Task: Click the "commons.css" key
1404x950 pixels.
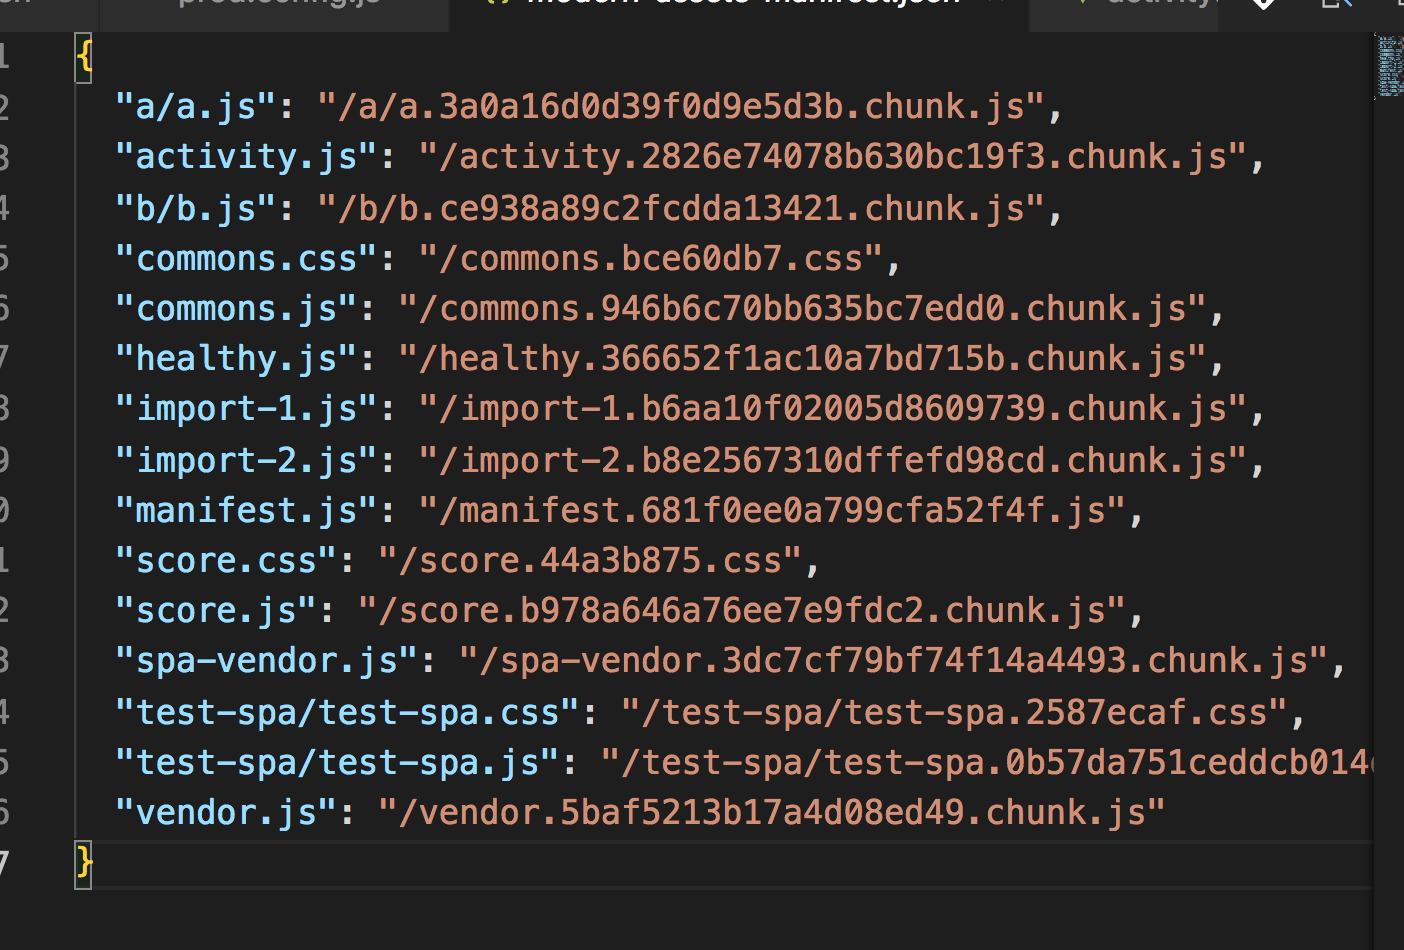Action: [246, 258]
